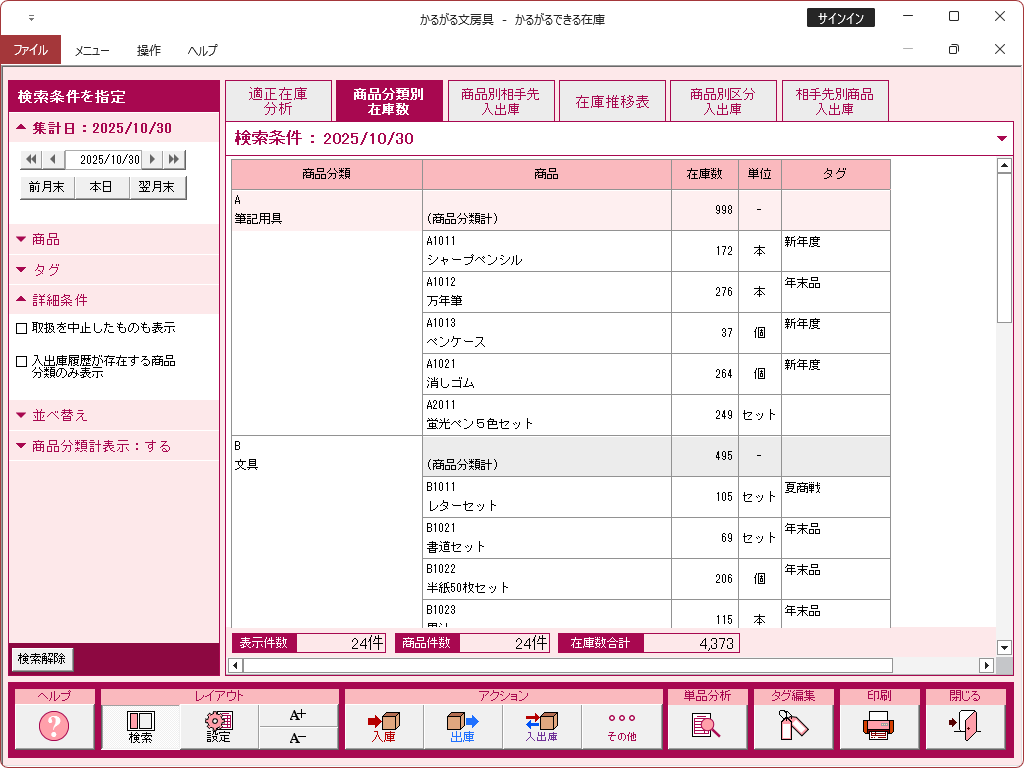Open the 単品分析 magnifier icon
This screenshot has height=768, width=1024.
pos(706,727)
